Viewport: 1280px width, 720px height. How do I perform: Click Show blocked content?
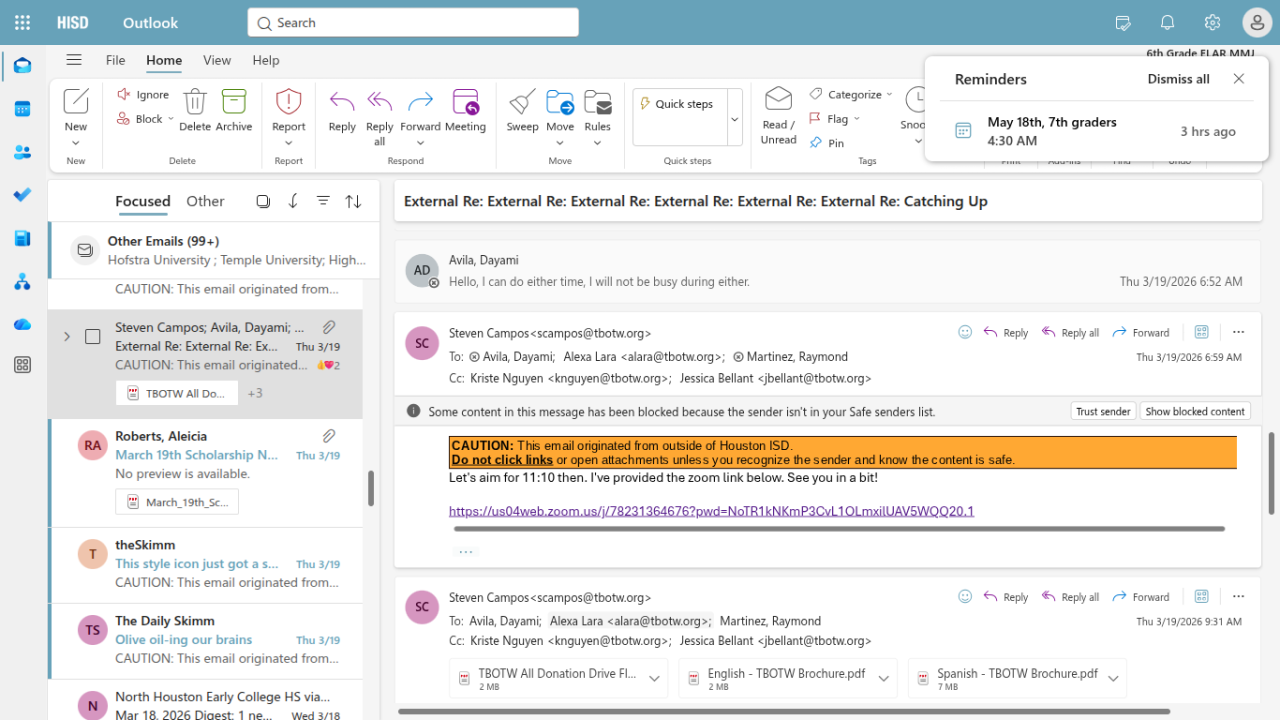coord(1195,411)
